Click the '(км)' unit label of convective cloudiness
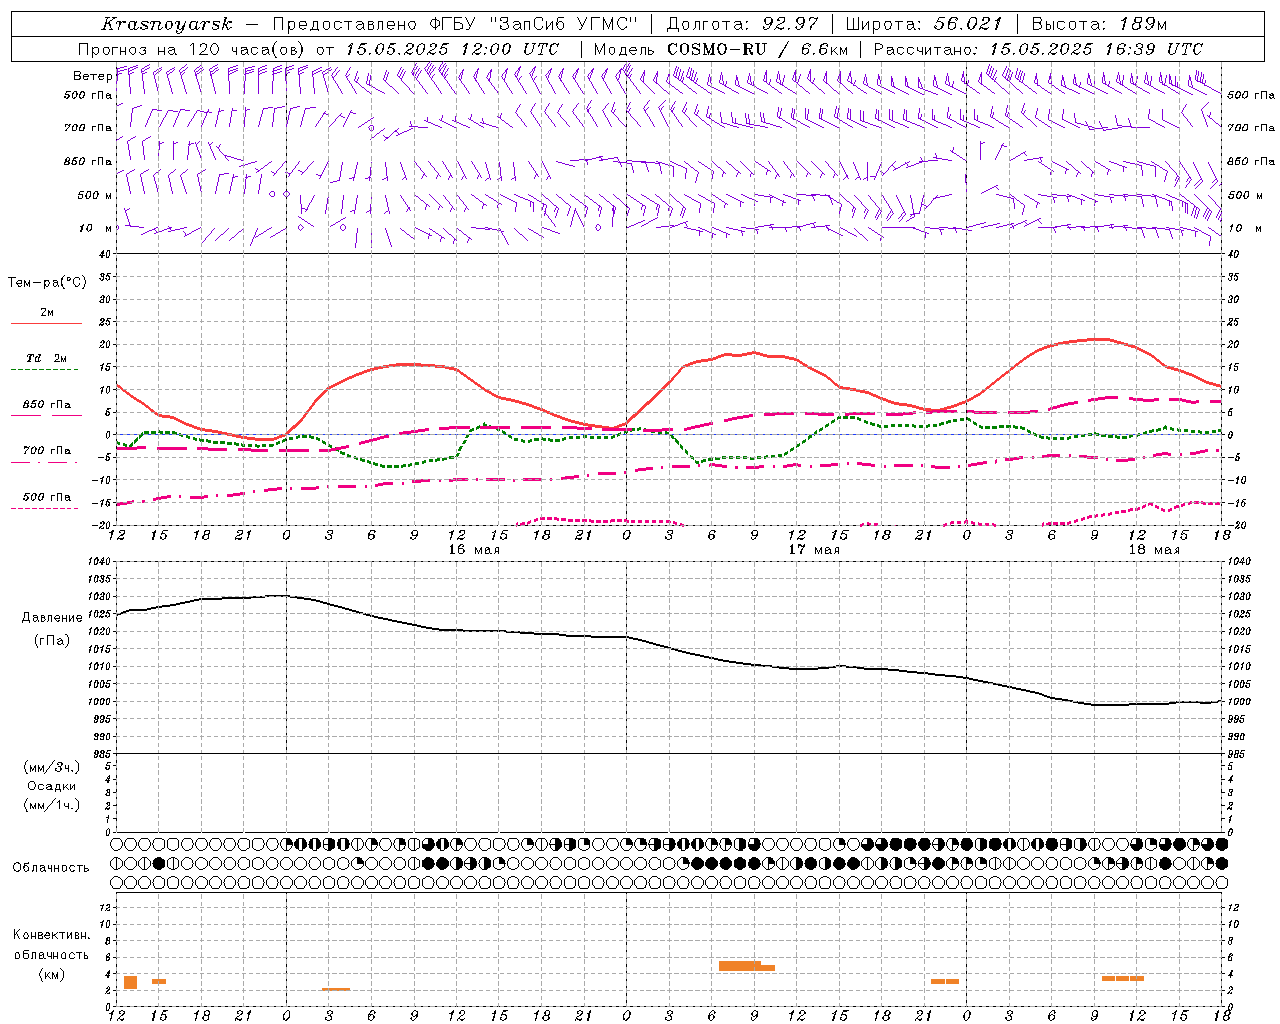This screenshot has width=1280, height=1024. [x=51, y=974]
